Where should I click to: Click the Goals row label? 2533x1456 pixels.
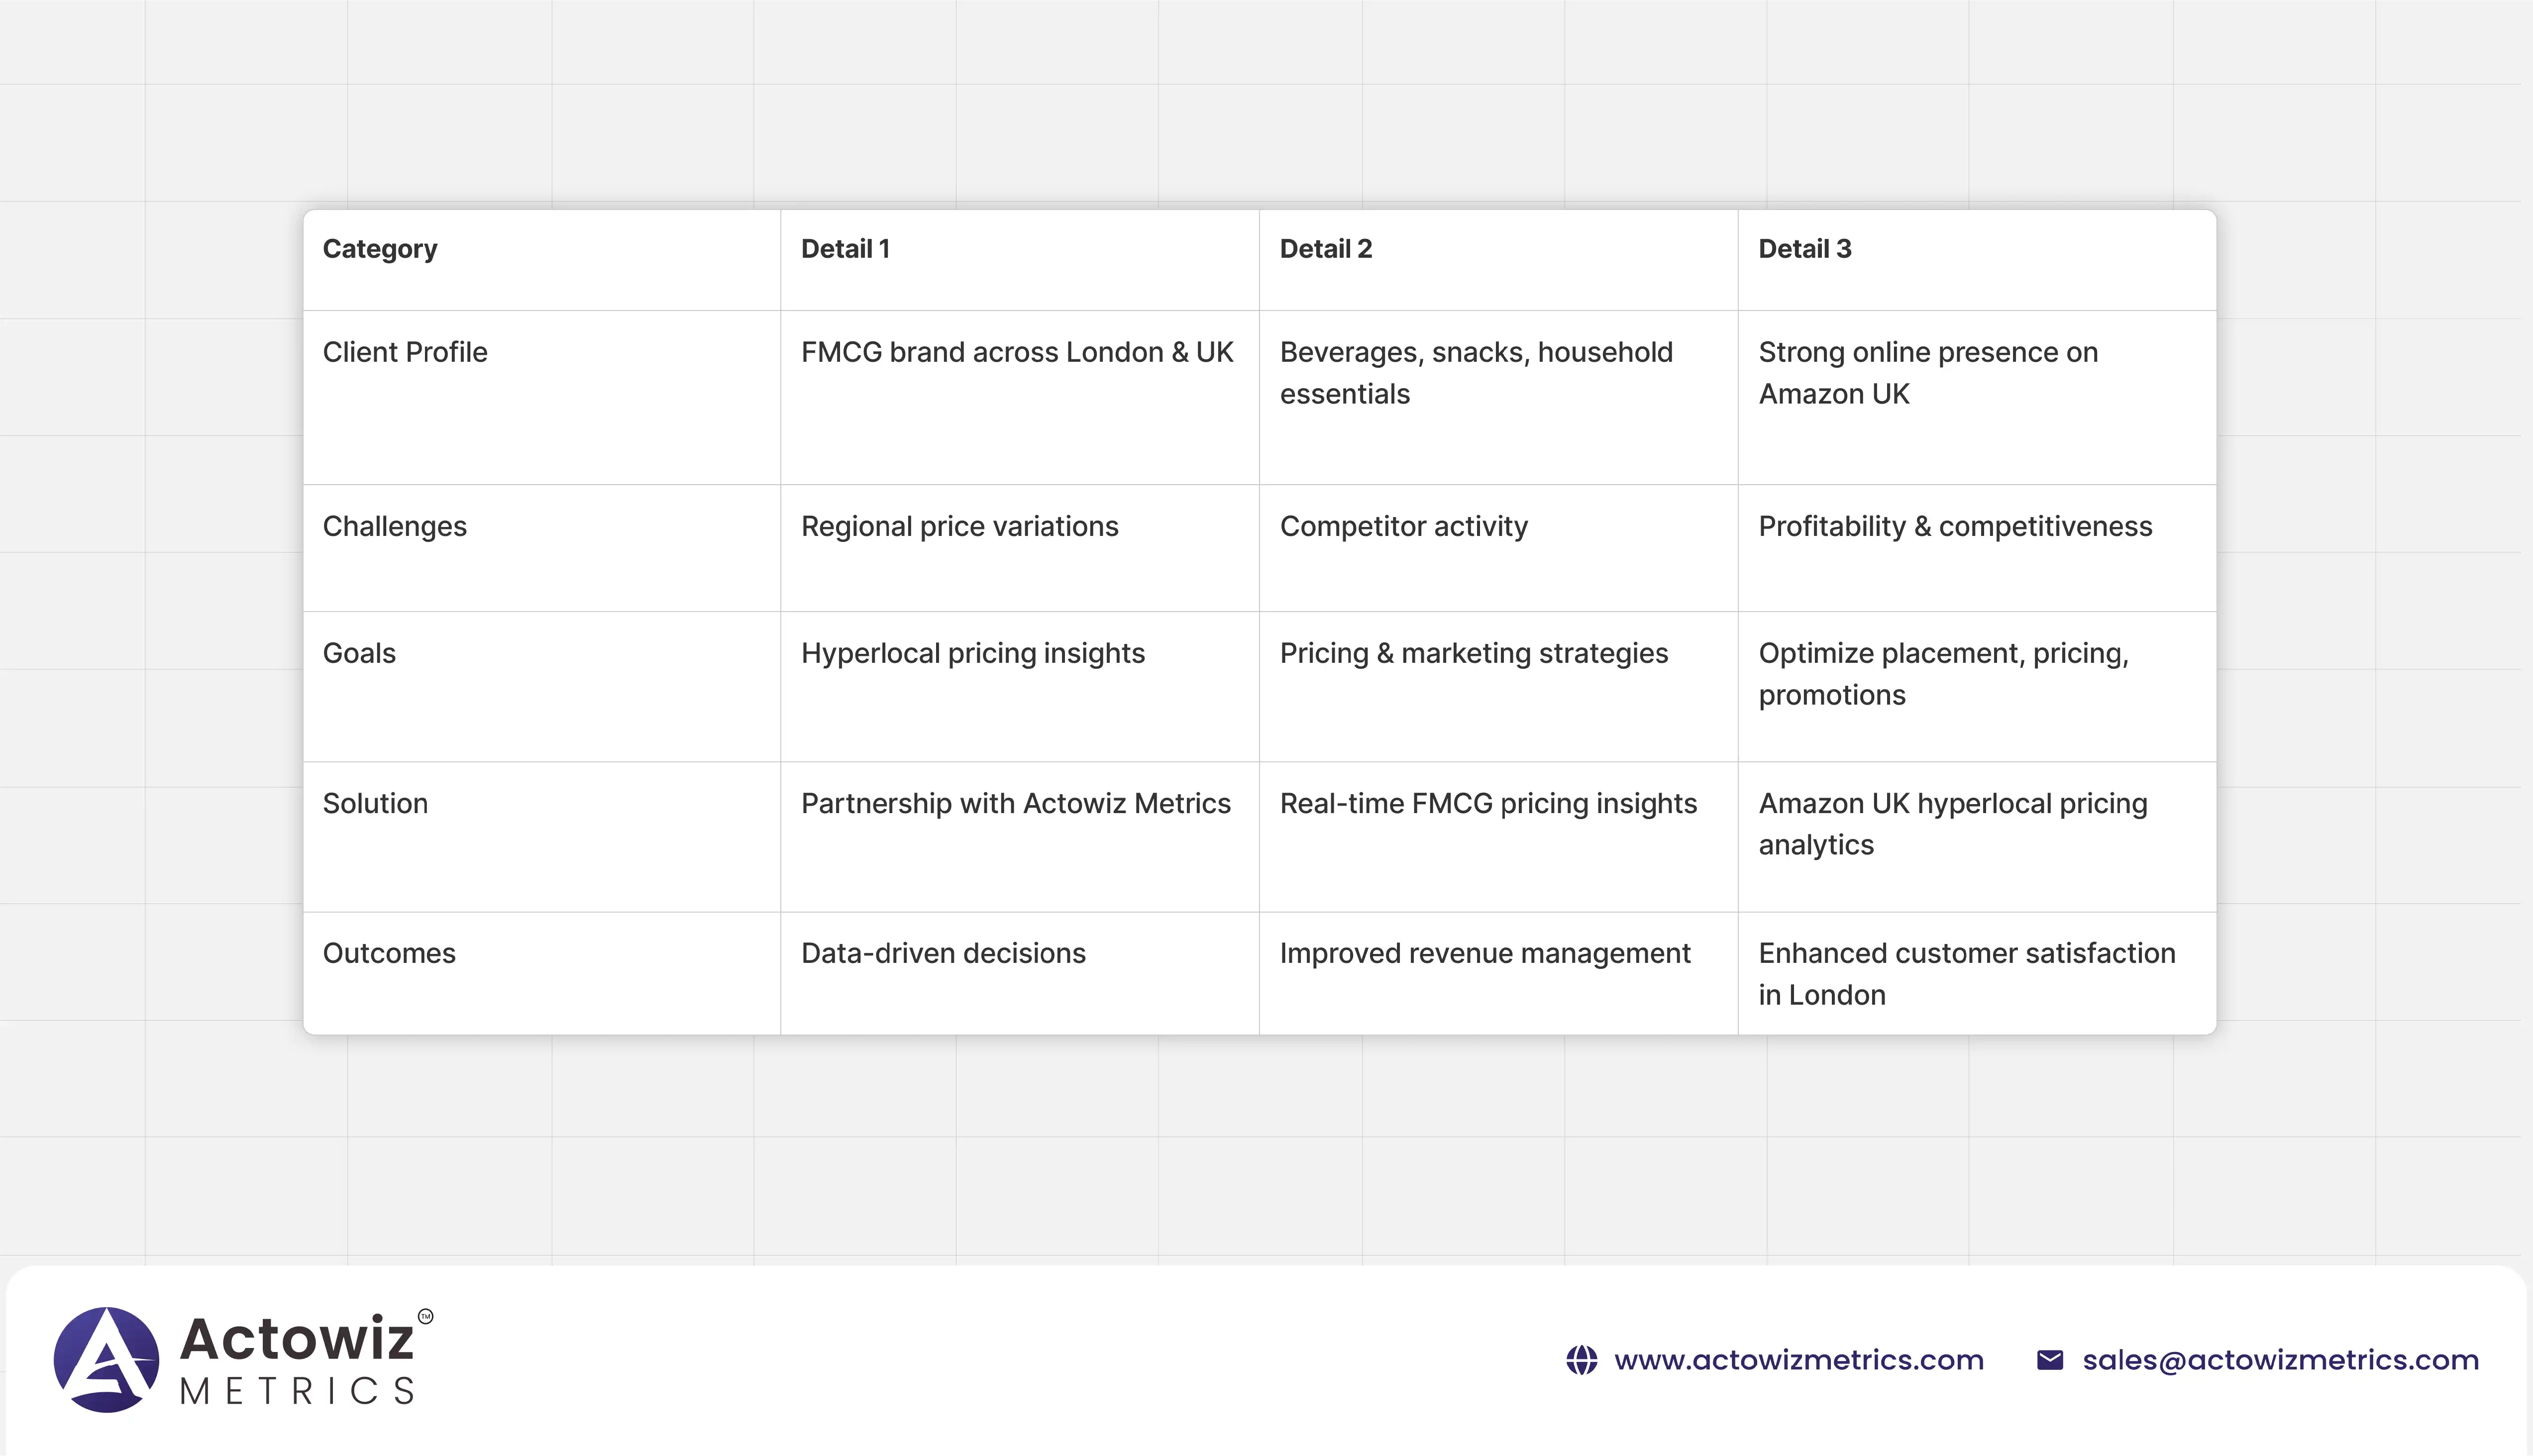pyautogui.click(x=359, y=653)
